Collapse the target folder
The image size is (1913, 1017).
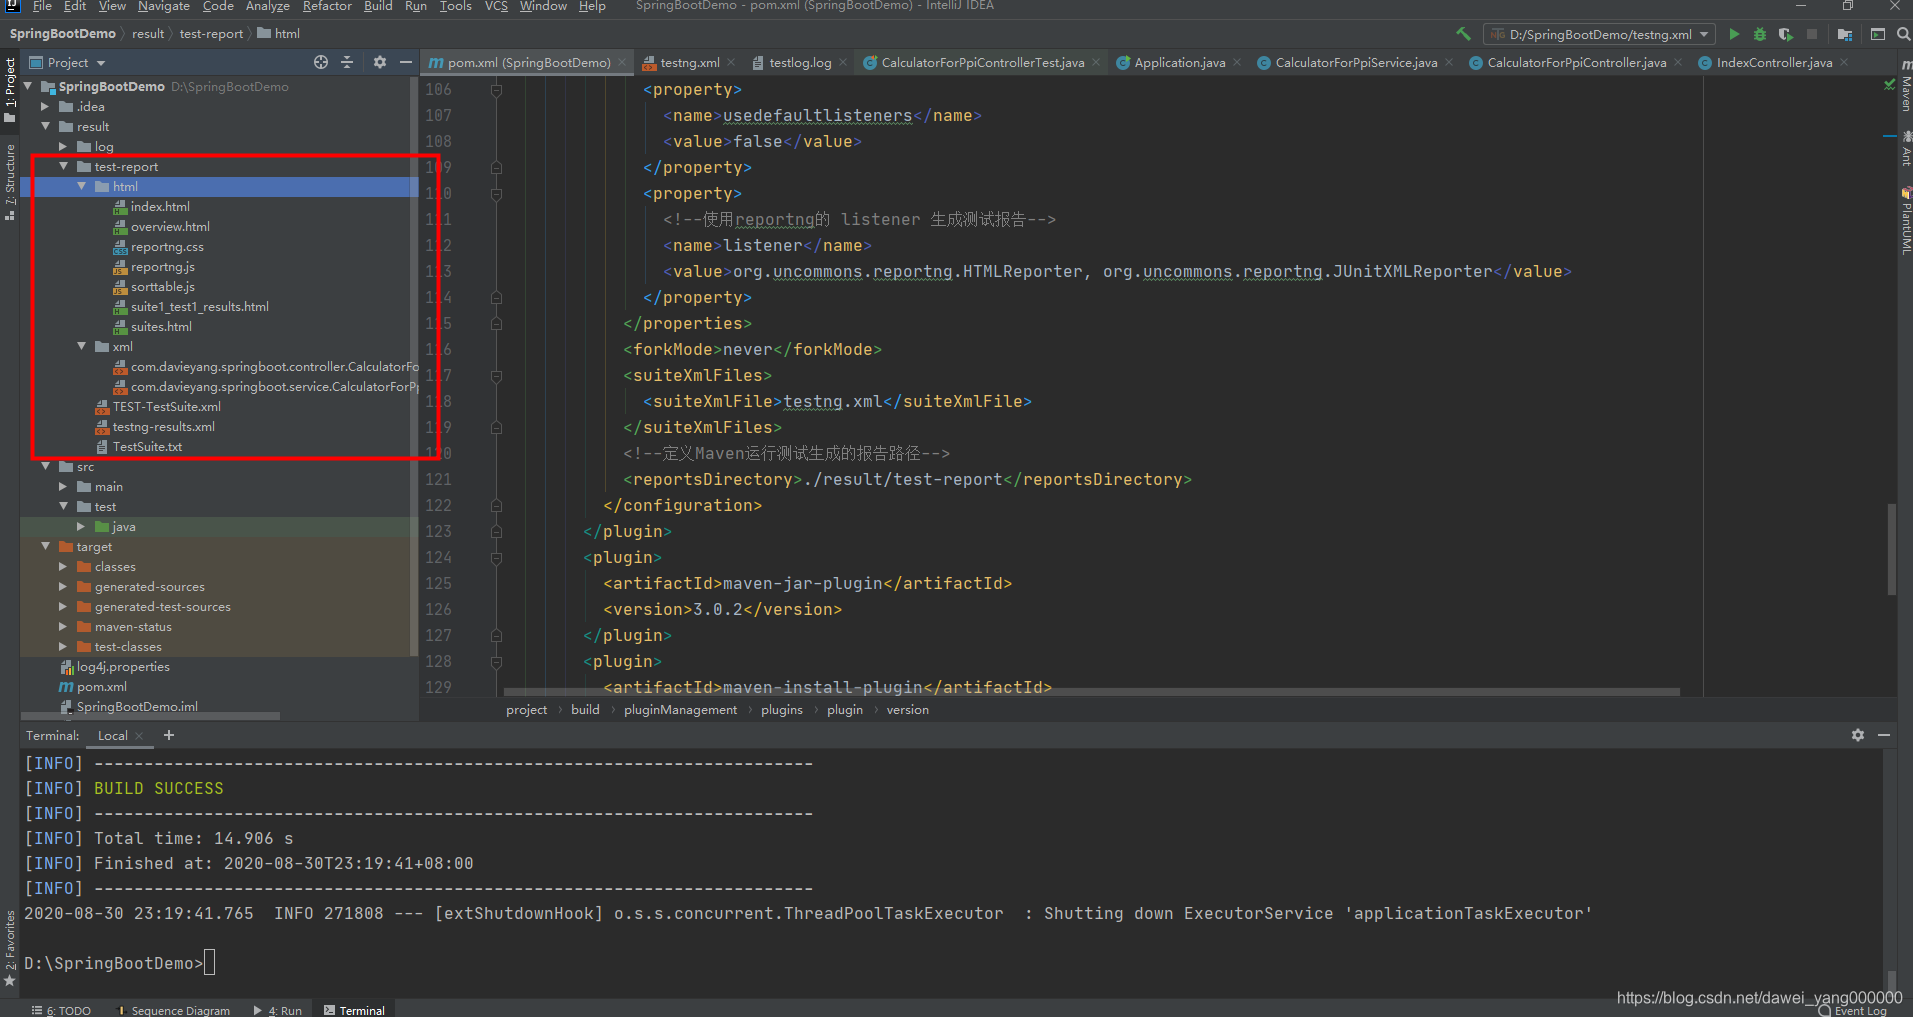[46, 547]
